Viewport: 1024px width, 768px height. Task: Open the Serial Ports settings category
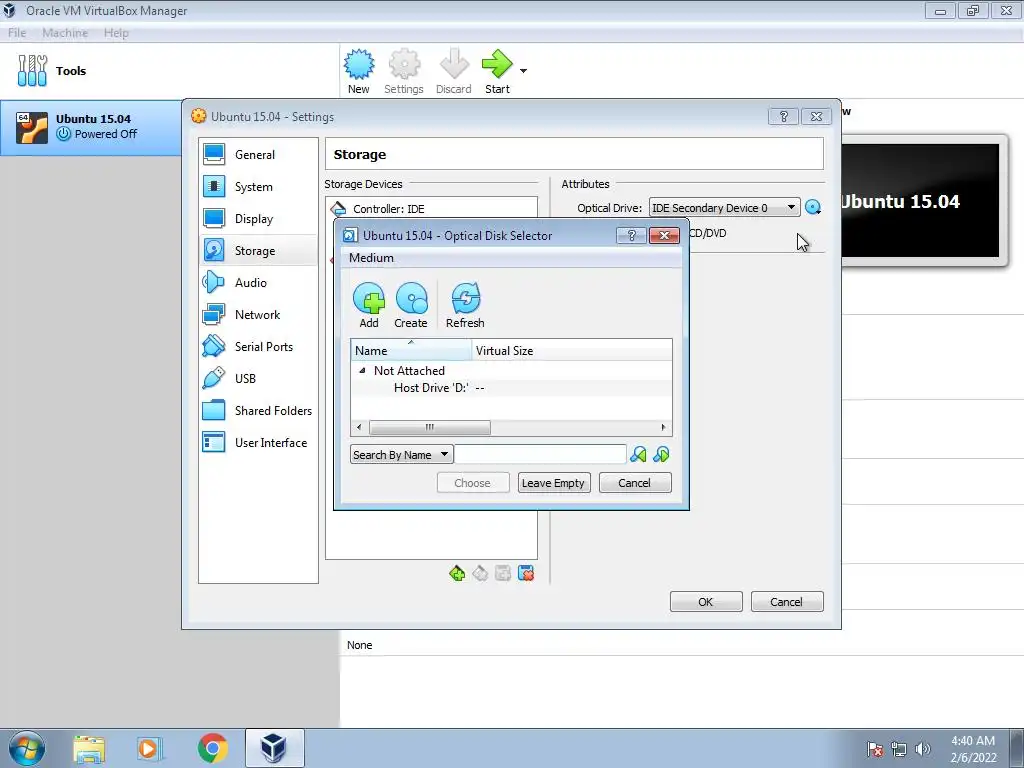click(259, 347)
